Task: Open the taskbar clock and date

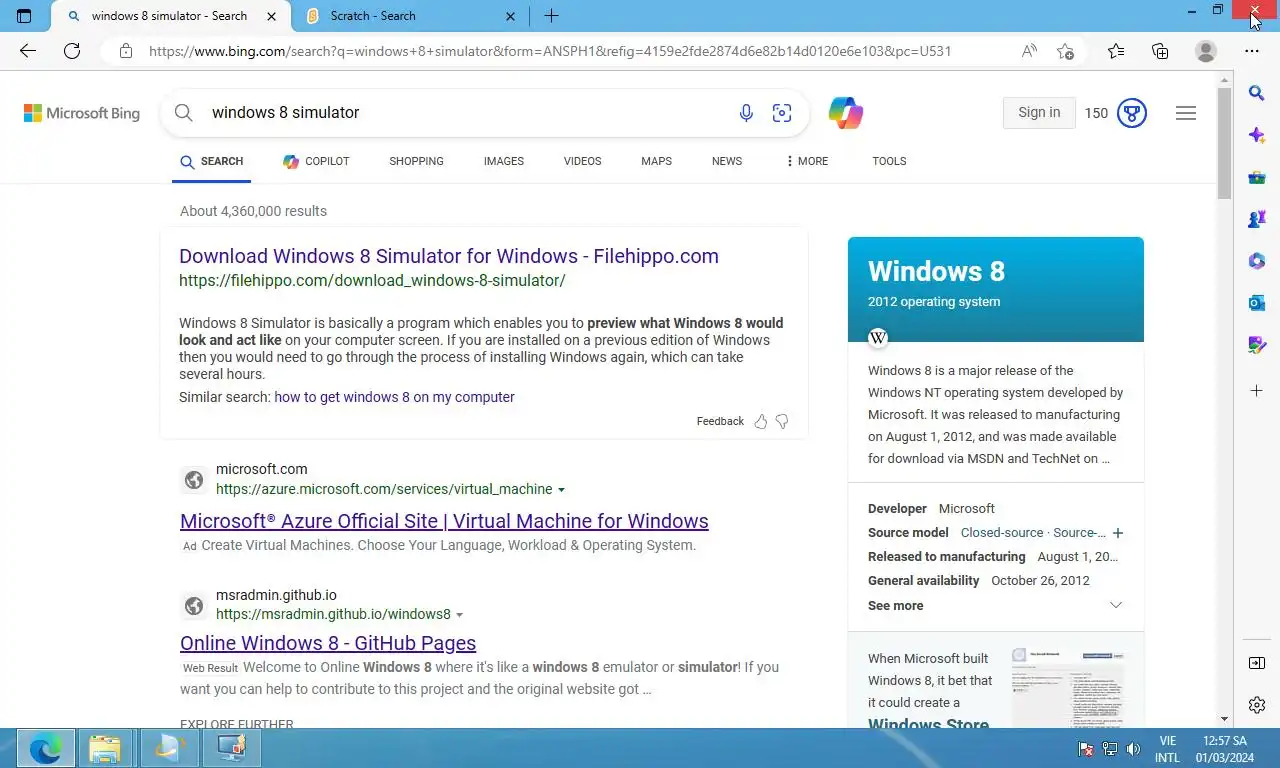Action: pos(1225,749)
